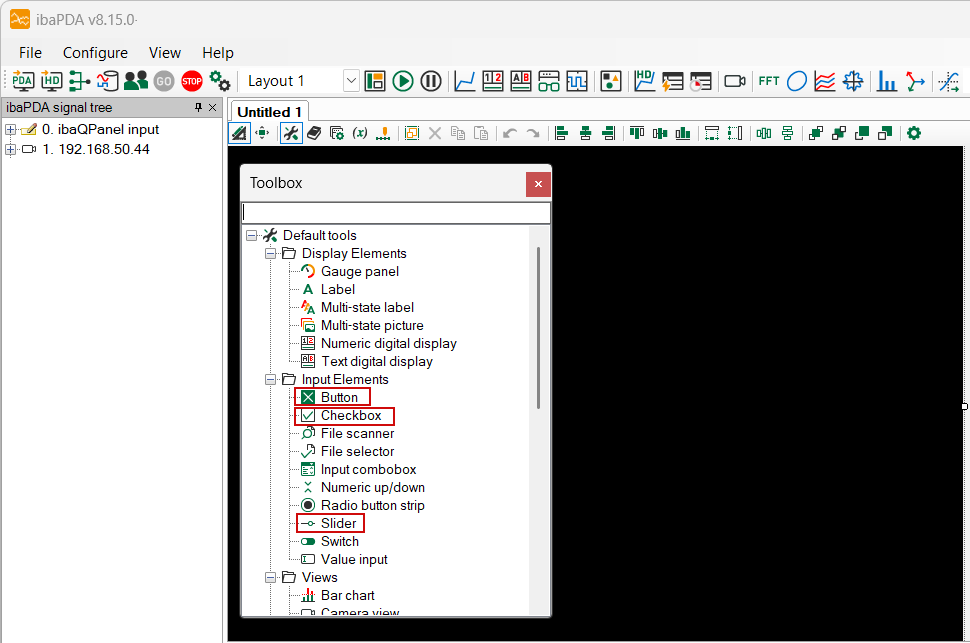Open the book icon in QPanel toolbar
970x643 pixels.
pos(314,133)
